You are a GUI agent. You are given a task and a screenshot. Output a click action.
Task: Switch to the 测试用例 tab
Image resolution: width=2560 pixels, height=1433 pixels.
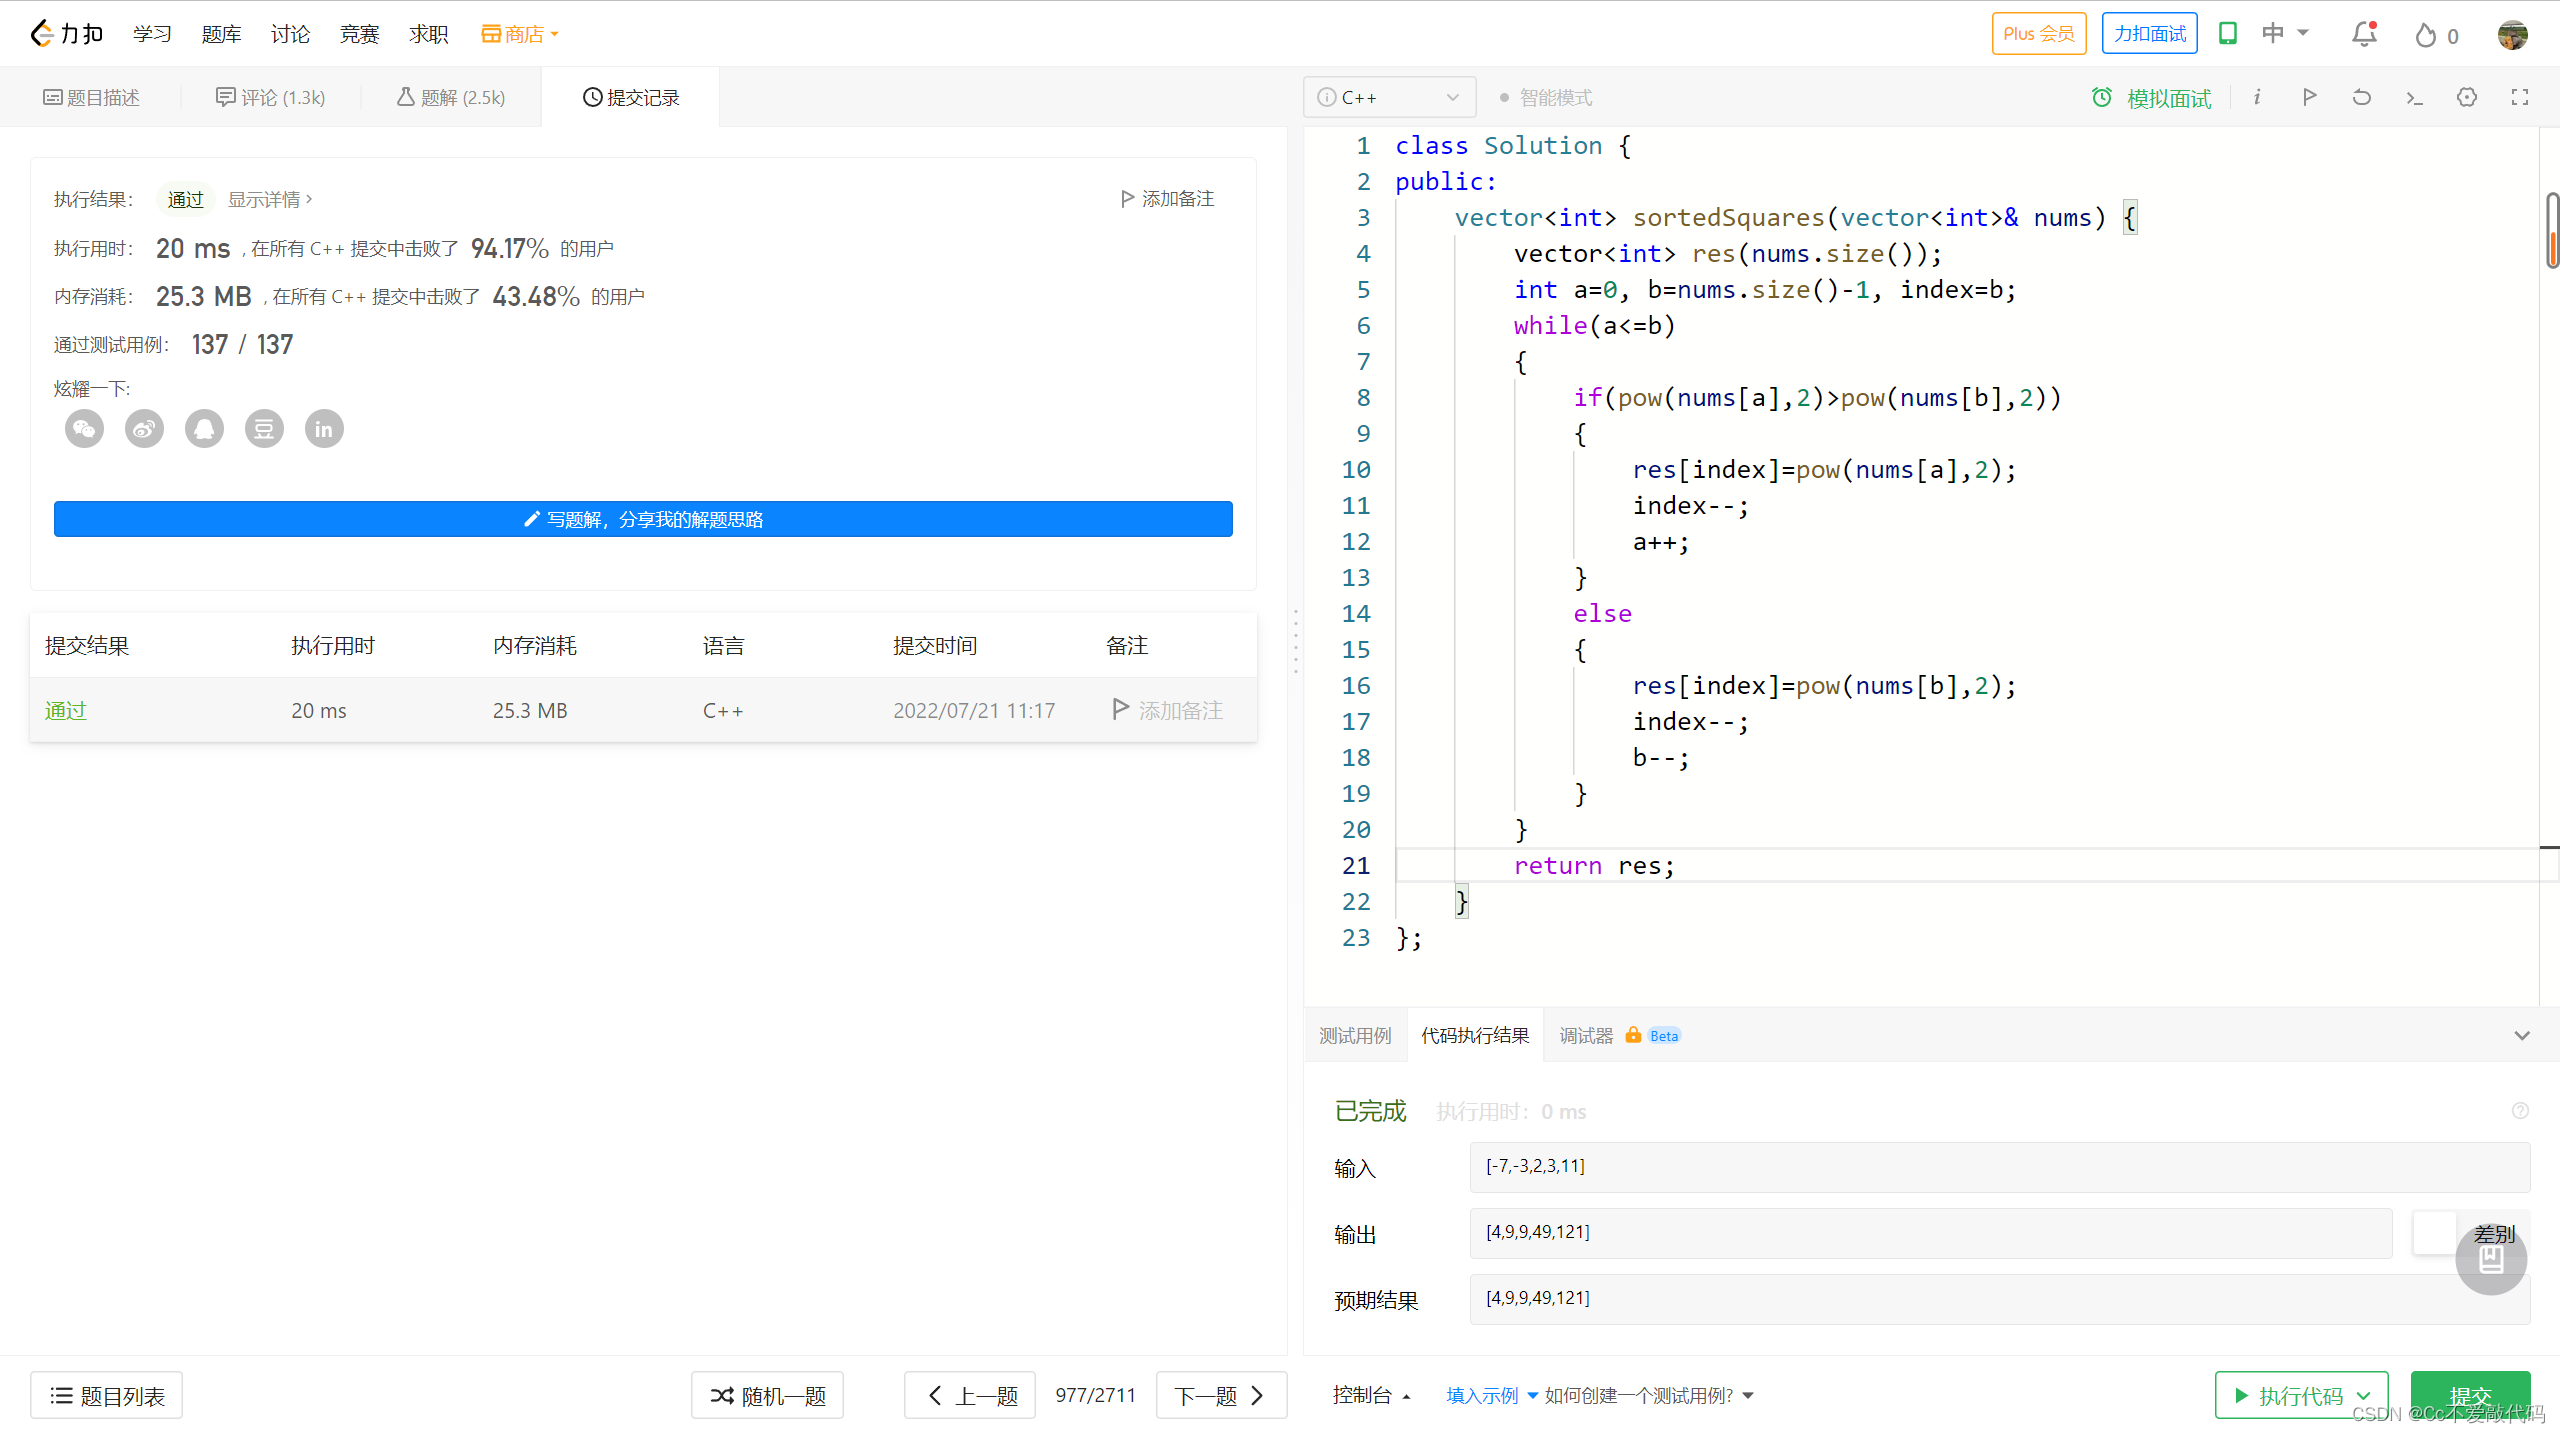pyautogui.click(x=1354, y=1035)
